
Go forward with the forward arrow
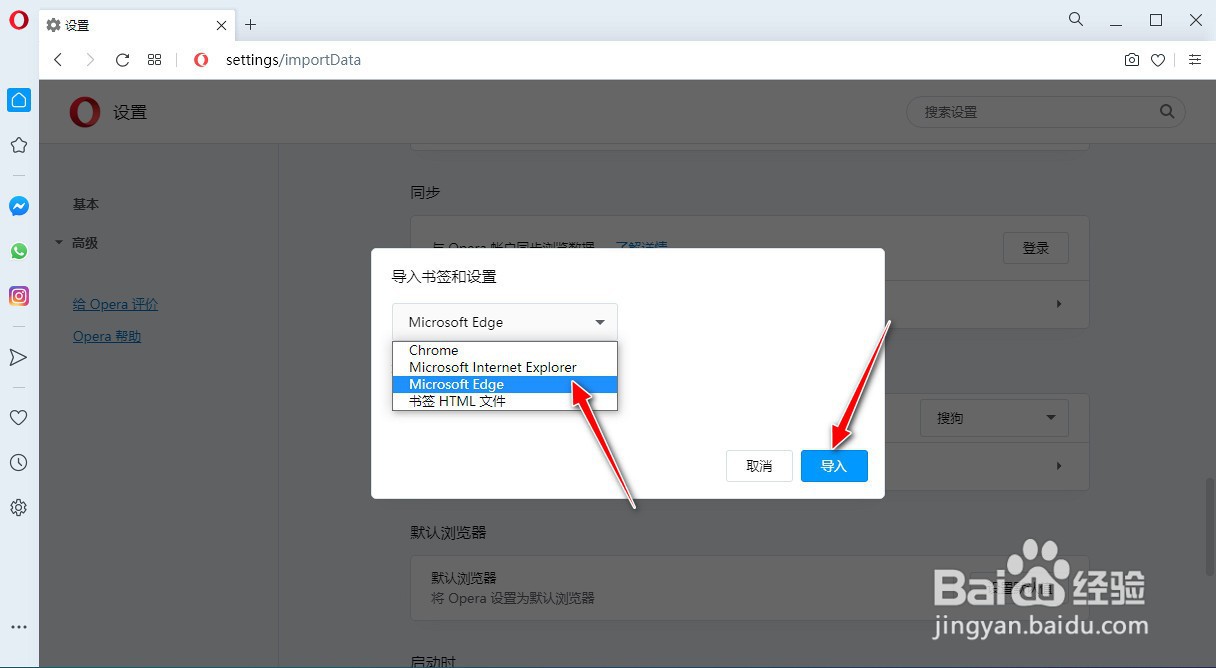click(x=90, y=60)
